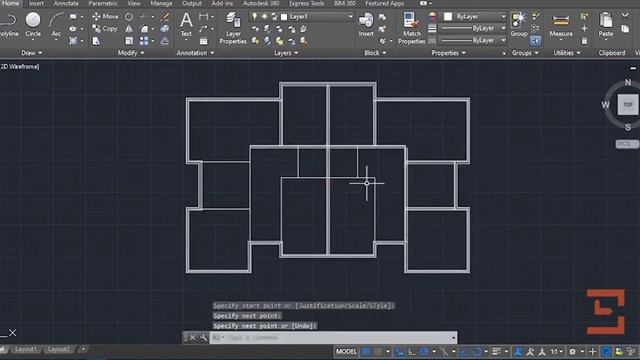The image size is (640, 360).
Task: Select the Erase tool
Action: coord(165,17)
